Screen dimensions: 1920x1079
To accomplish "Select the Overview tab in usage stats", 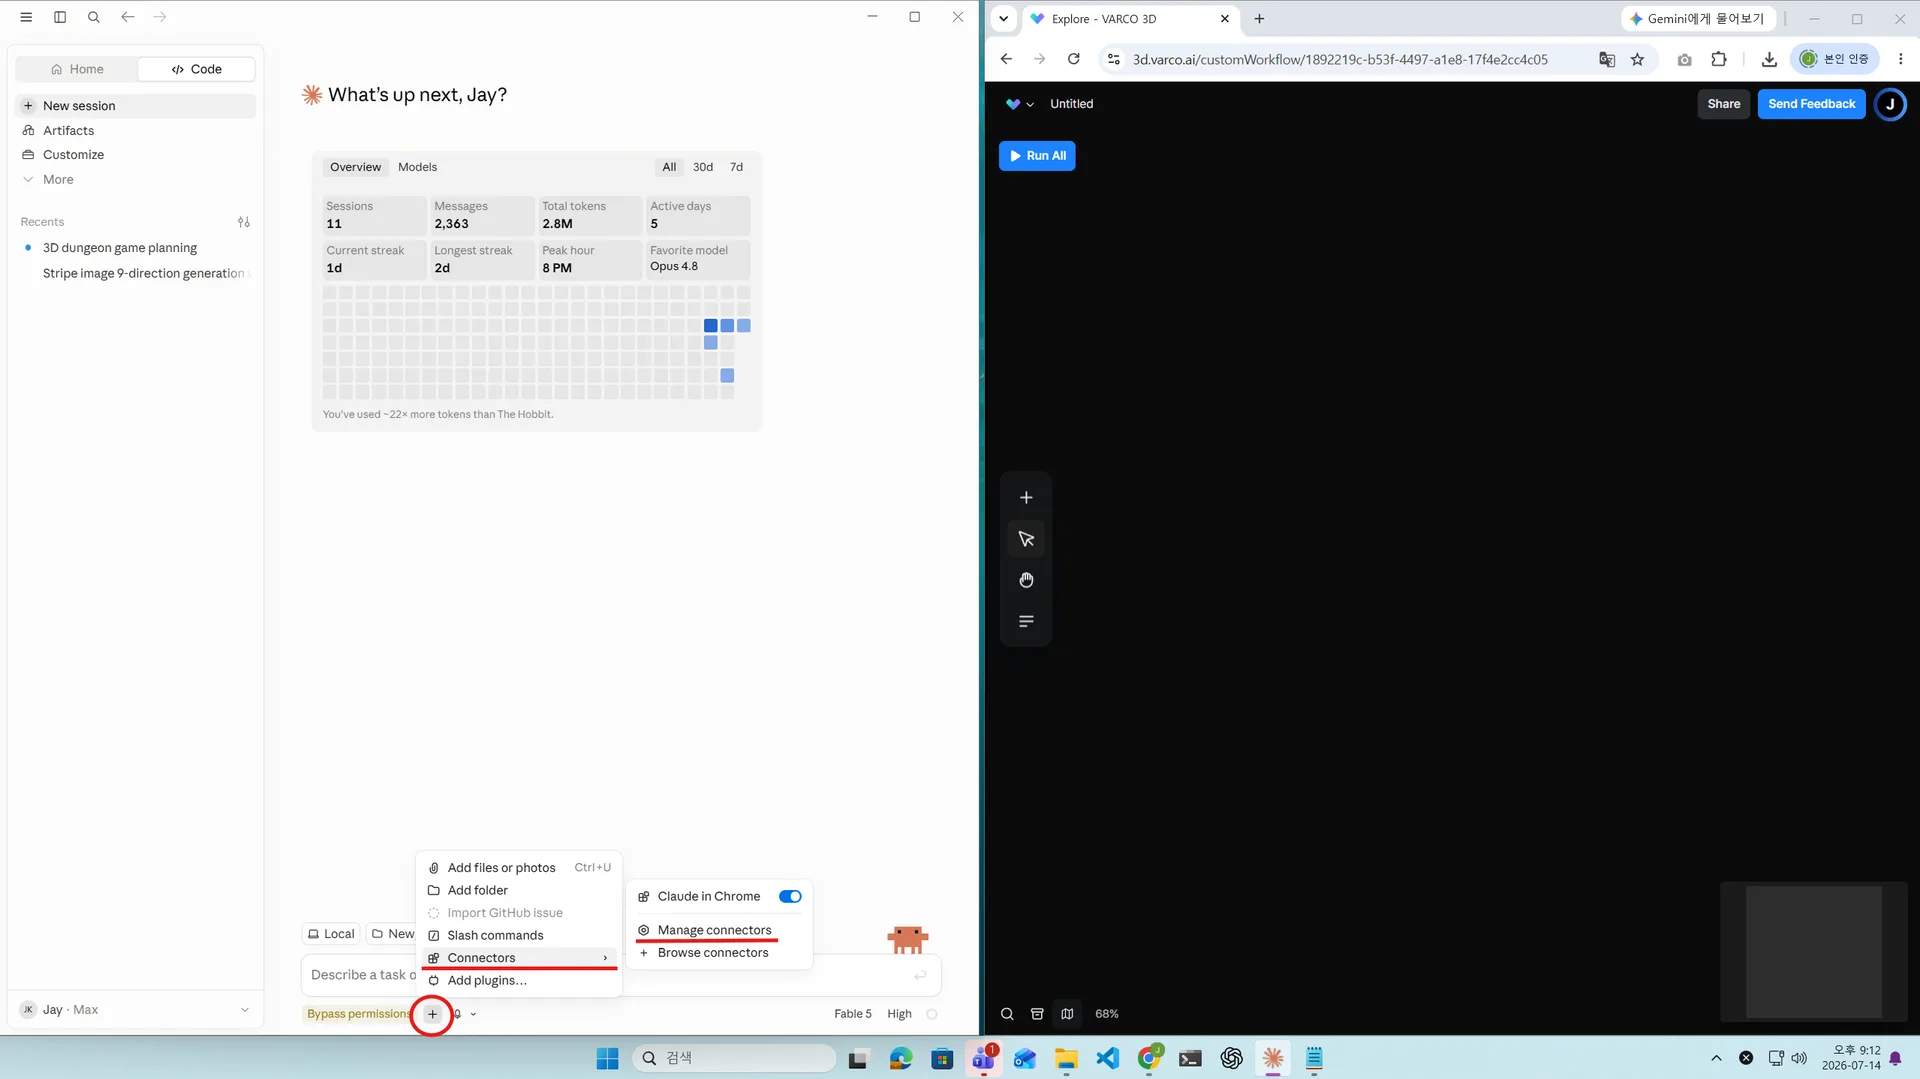I will (x=355, y=167).
